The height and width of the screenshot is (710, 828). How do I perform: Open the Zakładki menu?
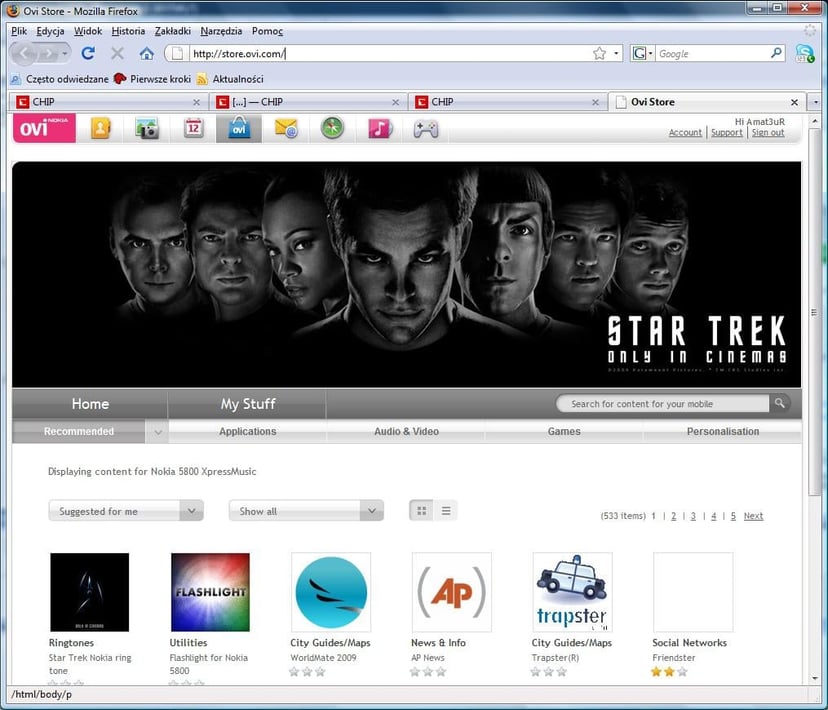(172, 31)
